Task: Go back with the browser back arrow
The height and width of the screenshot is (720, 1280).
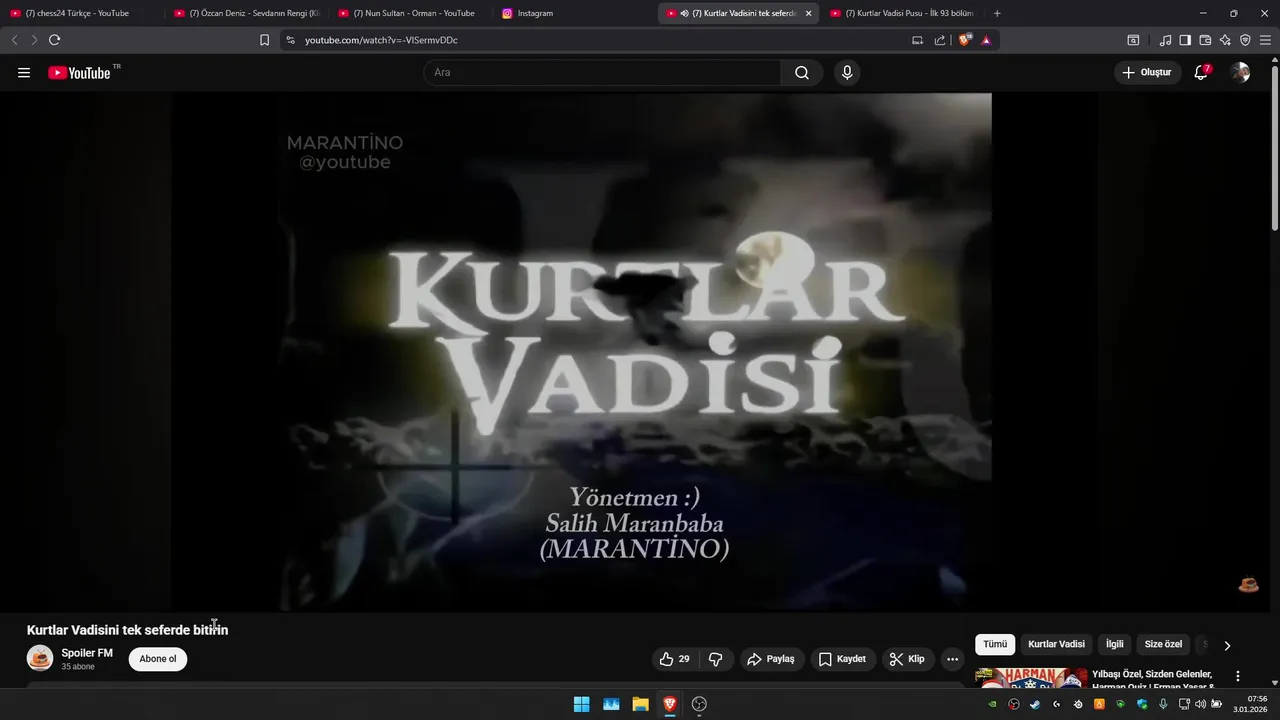Action: [14, 40]
